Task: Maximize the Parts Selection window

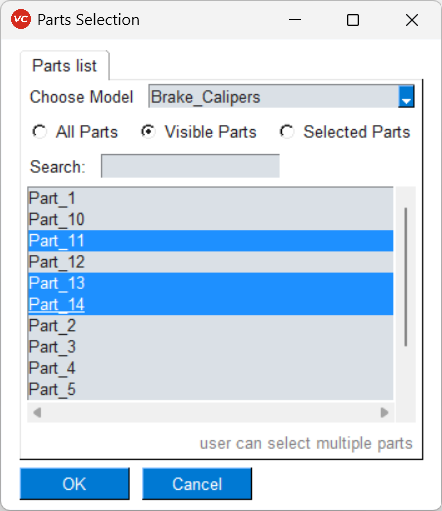Action: 353,20
